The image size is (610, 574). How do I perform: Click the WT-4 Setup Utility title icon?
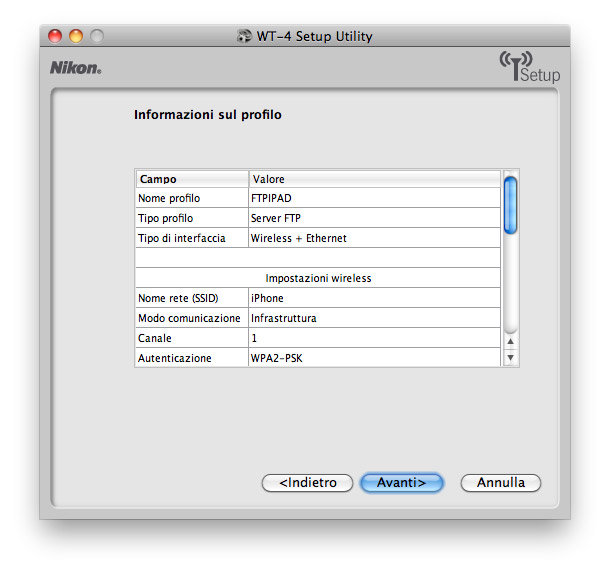[244, 36]
